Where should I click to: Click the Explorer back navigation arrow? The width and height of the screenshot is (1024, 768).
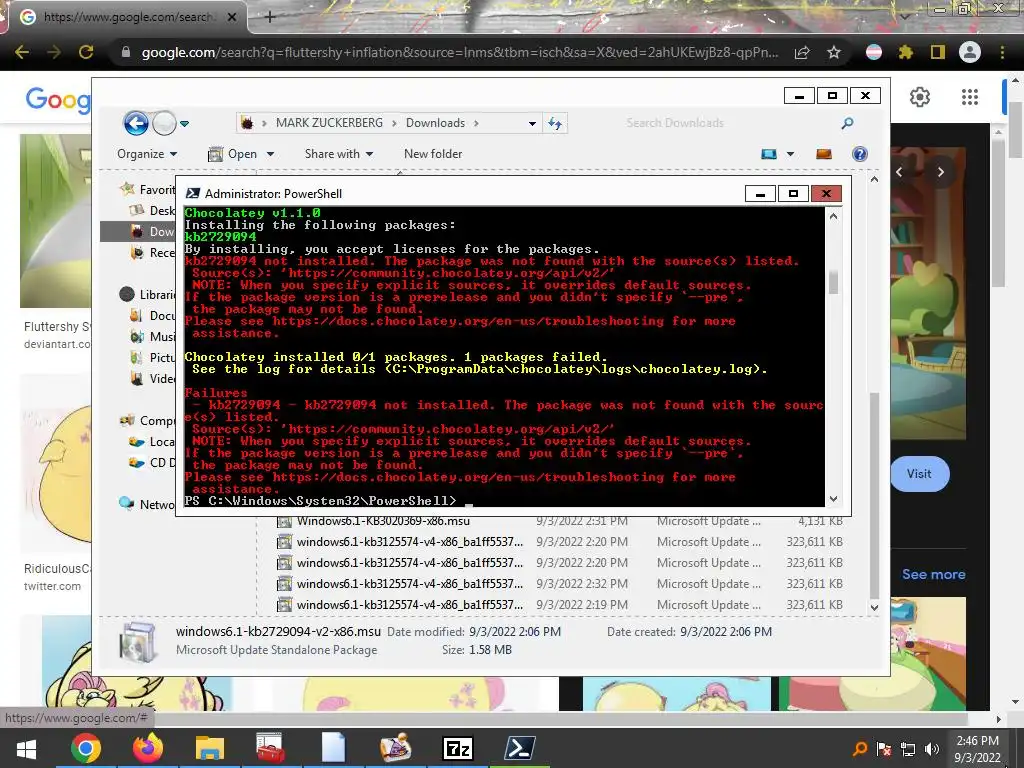click(136, 123)
